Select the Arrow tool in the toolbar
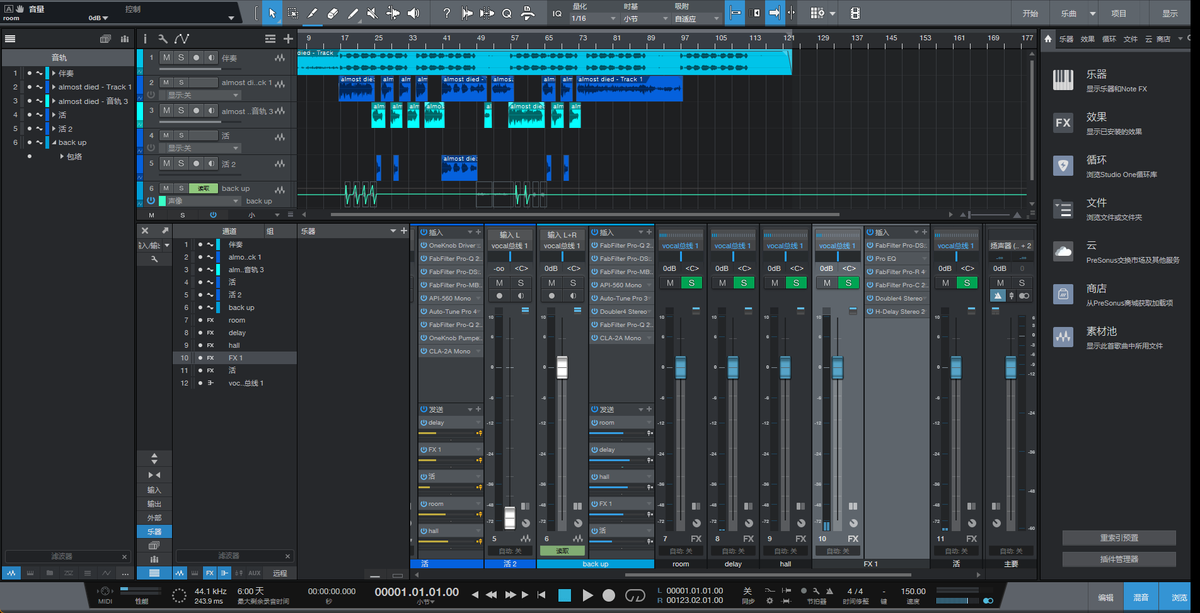The image size is (1200, 613). (x=271, y=13)
